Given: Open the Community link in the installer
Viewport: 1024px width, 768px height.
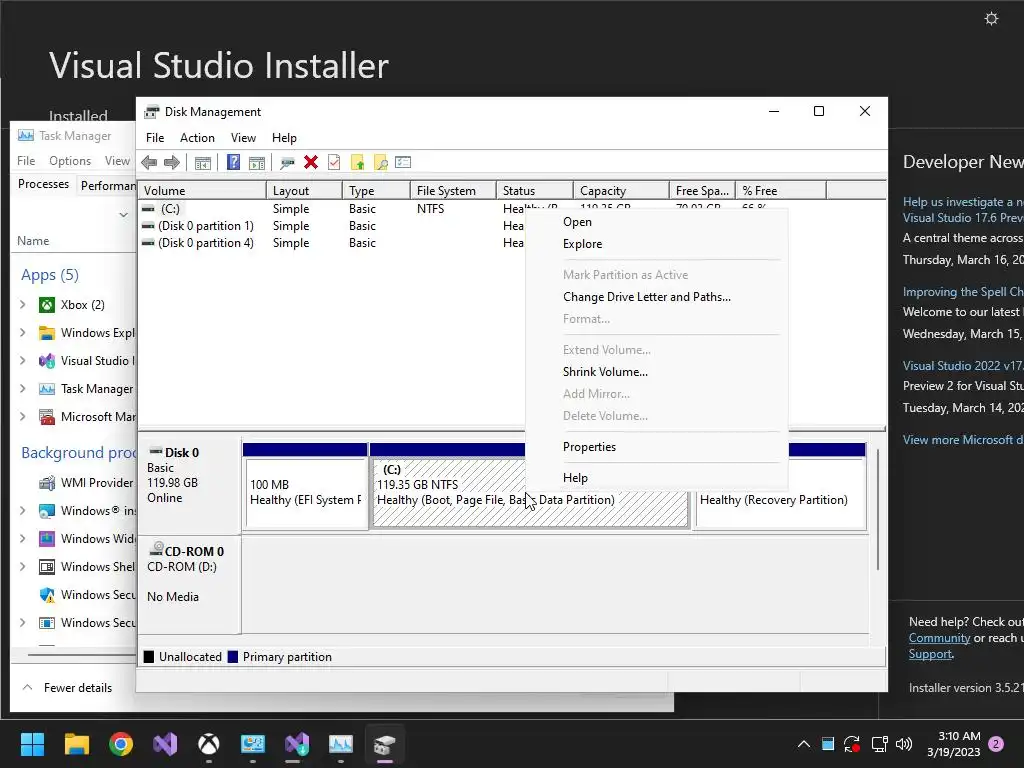Looking at the screenshot, I should 939,638.
